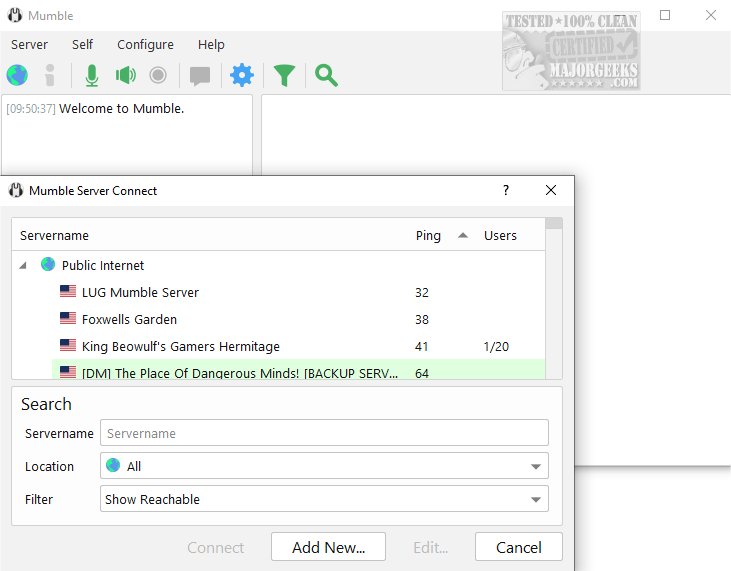Open the Help menu
The height and width of the screenshot is (571, 731).
click(x=211, y=45)
